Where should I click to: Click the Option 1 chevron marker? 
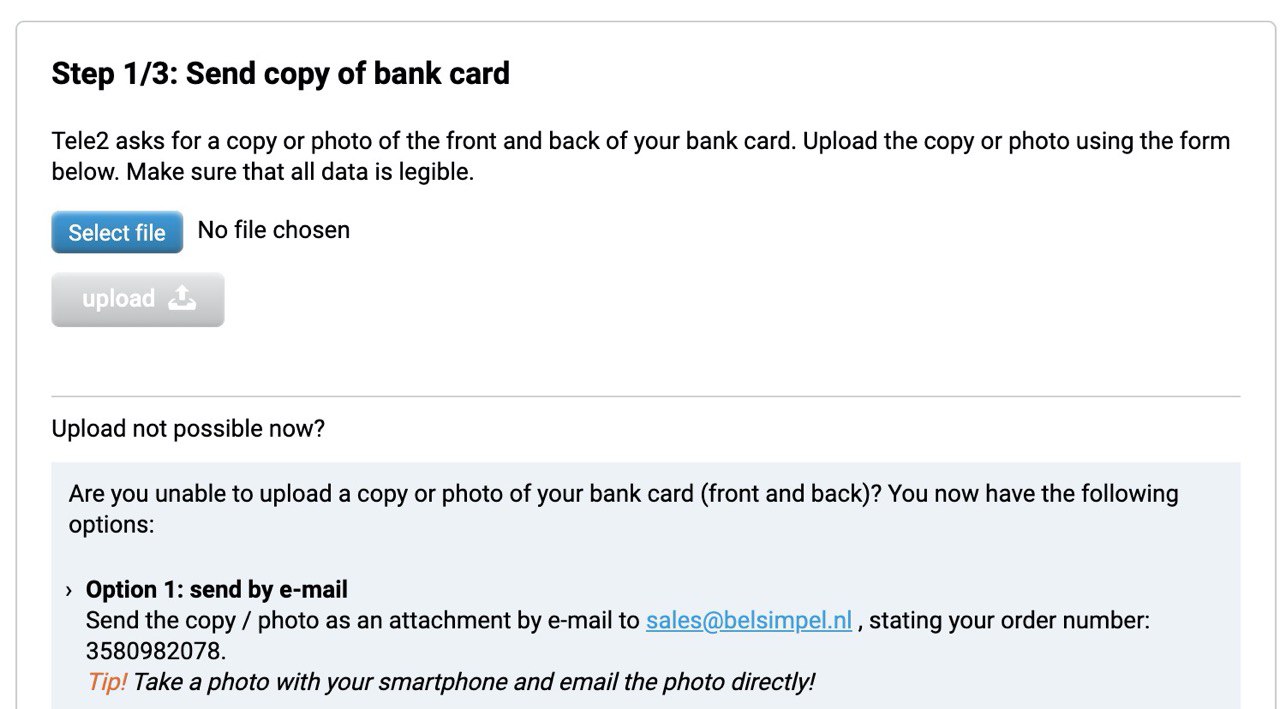coord(69,590)
